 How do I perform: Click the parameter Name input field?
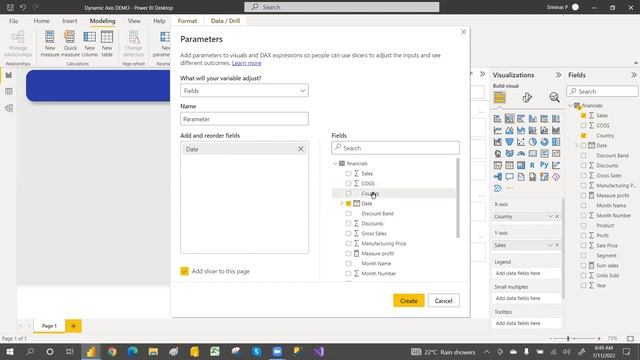(x=244, y=119)
